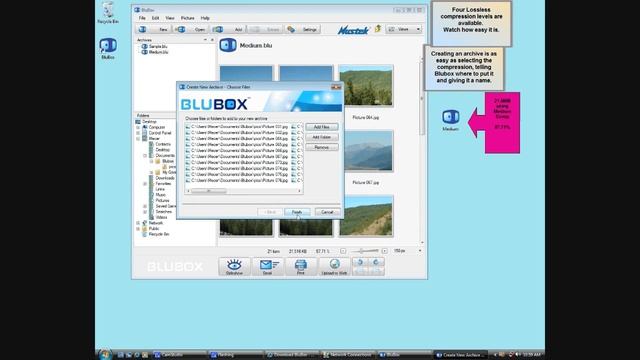Click the Add Folder button in dialog
The image size is (640, 360).
tap(322, 137)
